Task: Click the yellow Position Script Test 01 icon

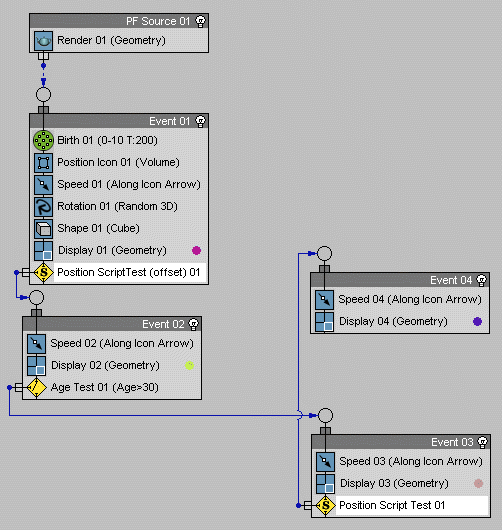Action: [x=326, y=506]
